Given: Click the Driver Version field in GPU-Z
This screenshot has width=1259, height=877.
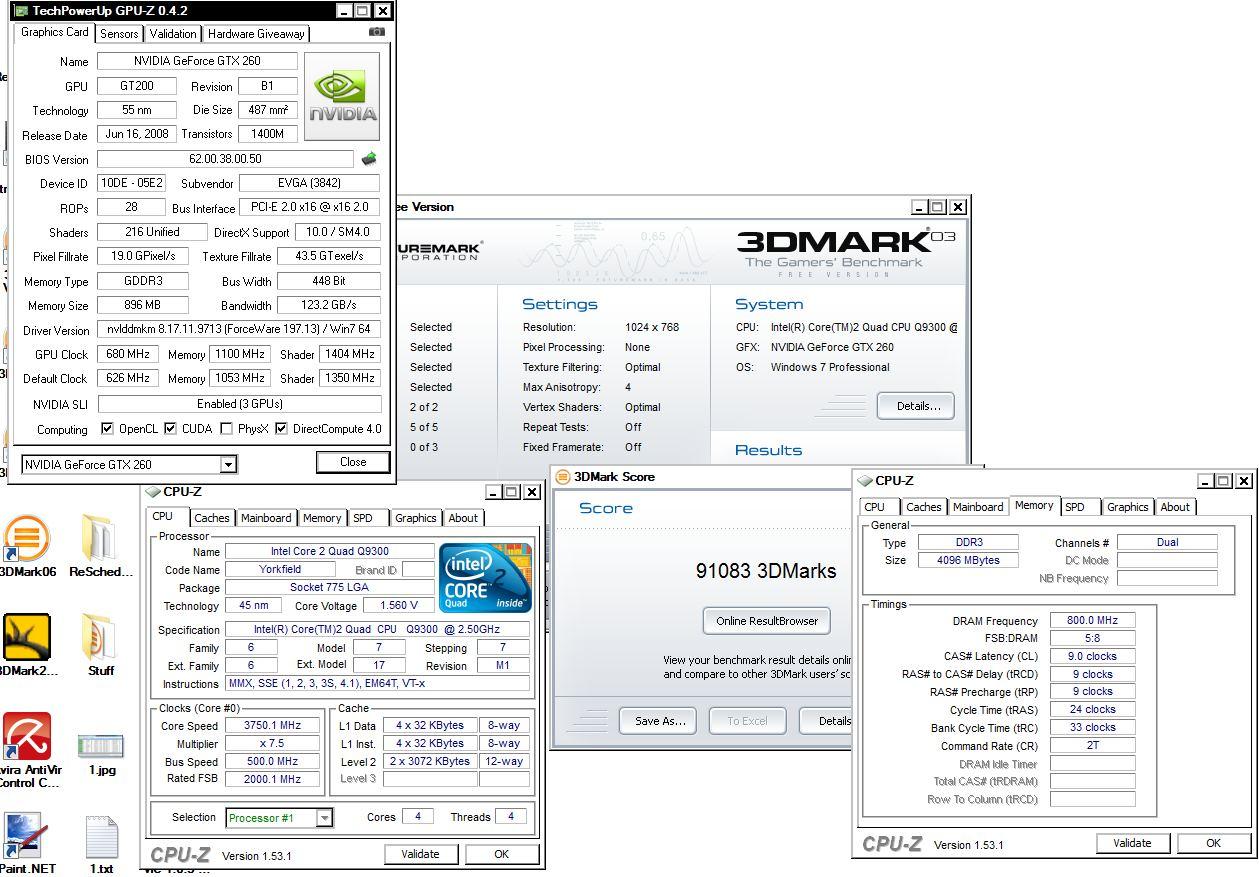Looking at the screenshot, I should (x=238, y=330).
